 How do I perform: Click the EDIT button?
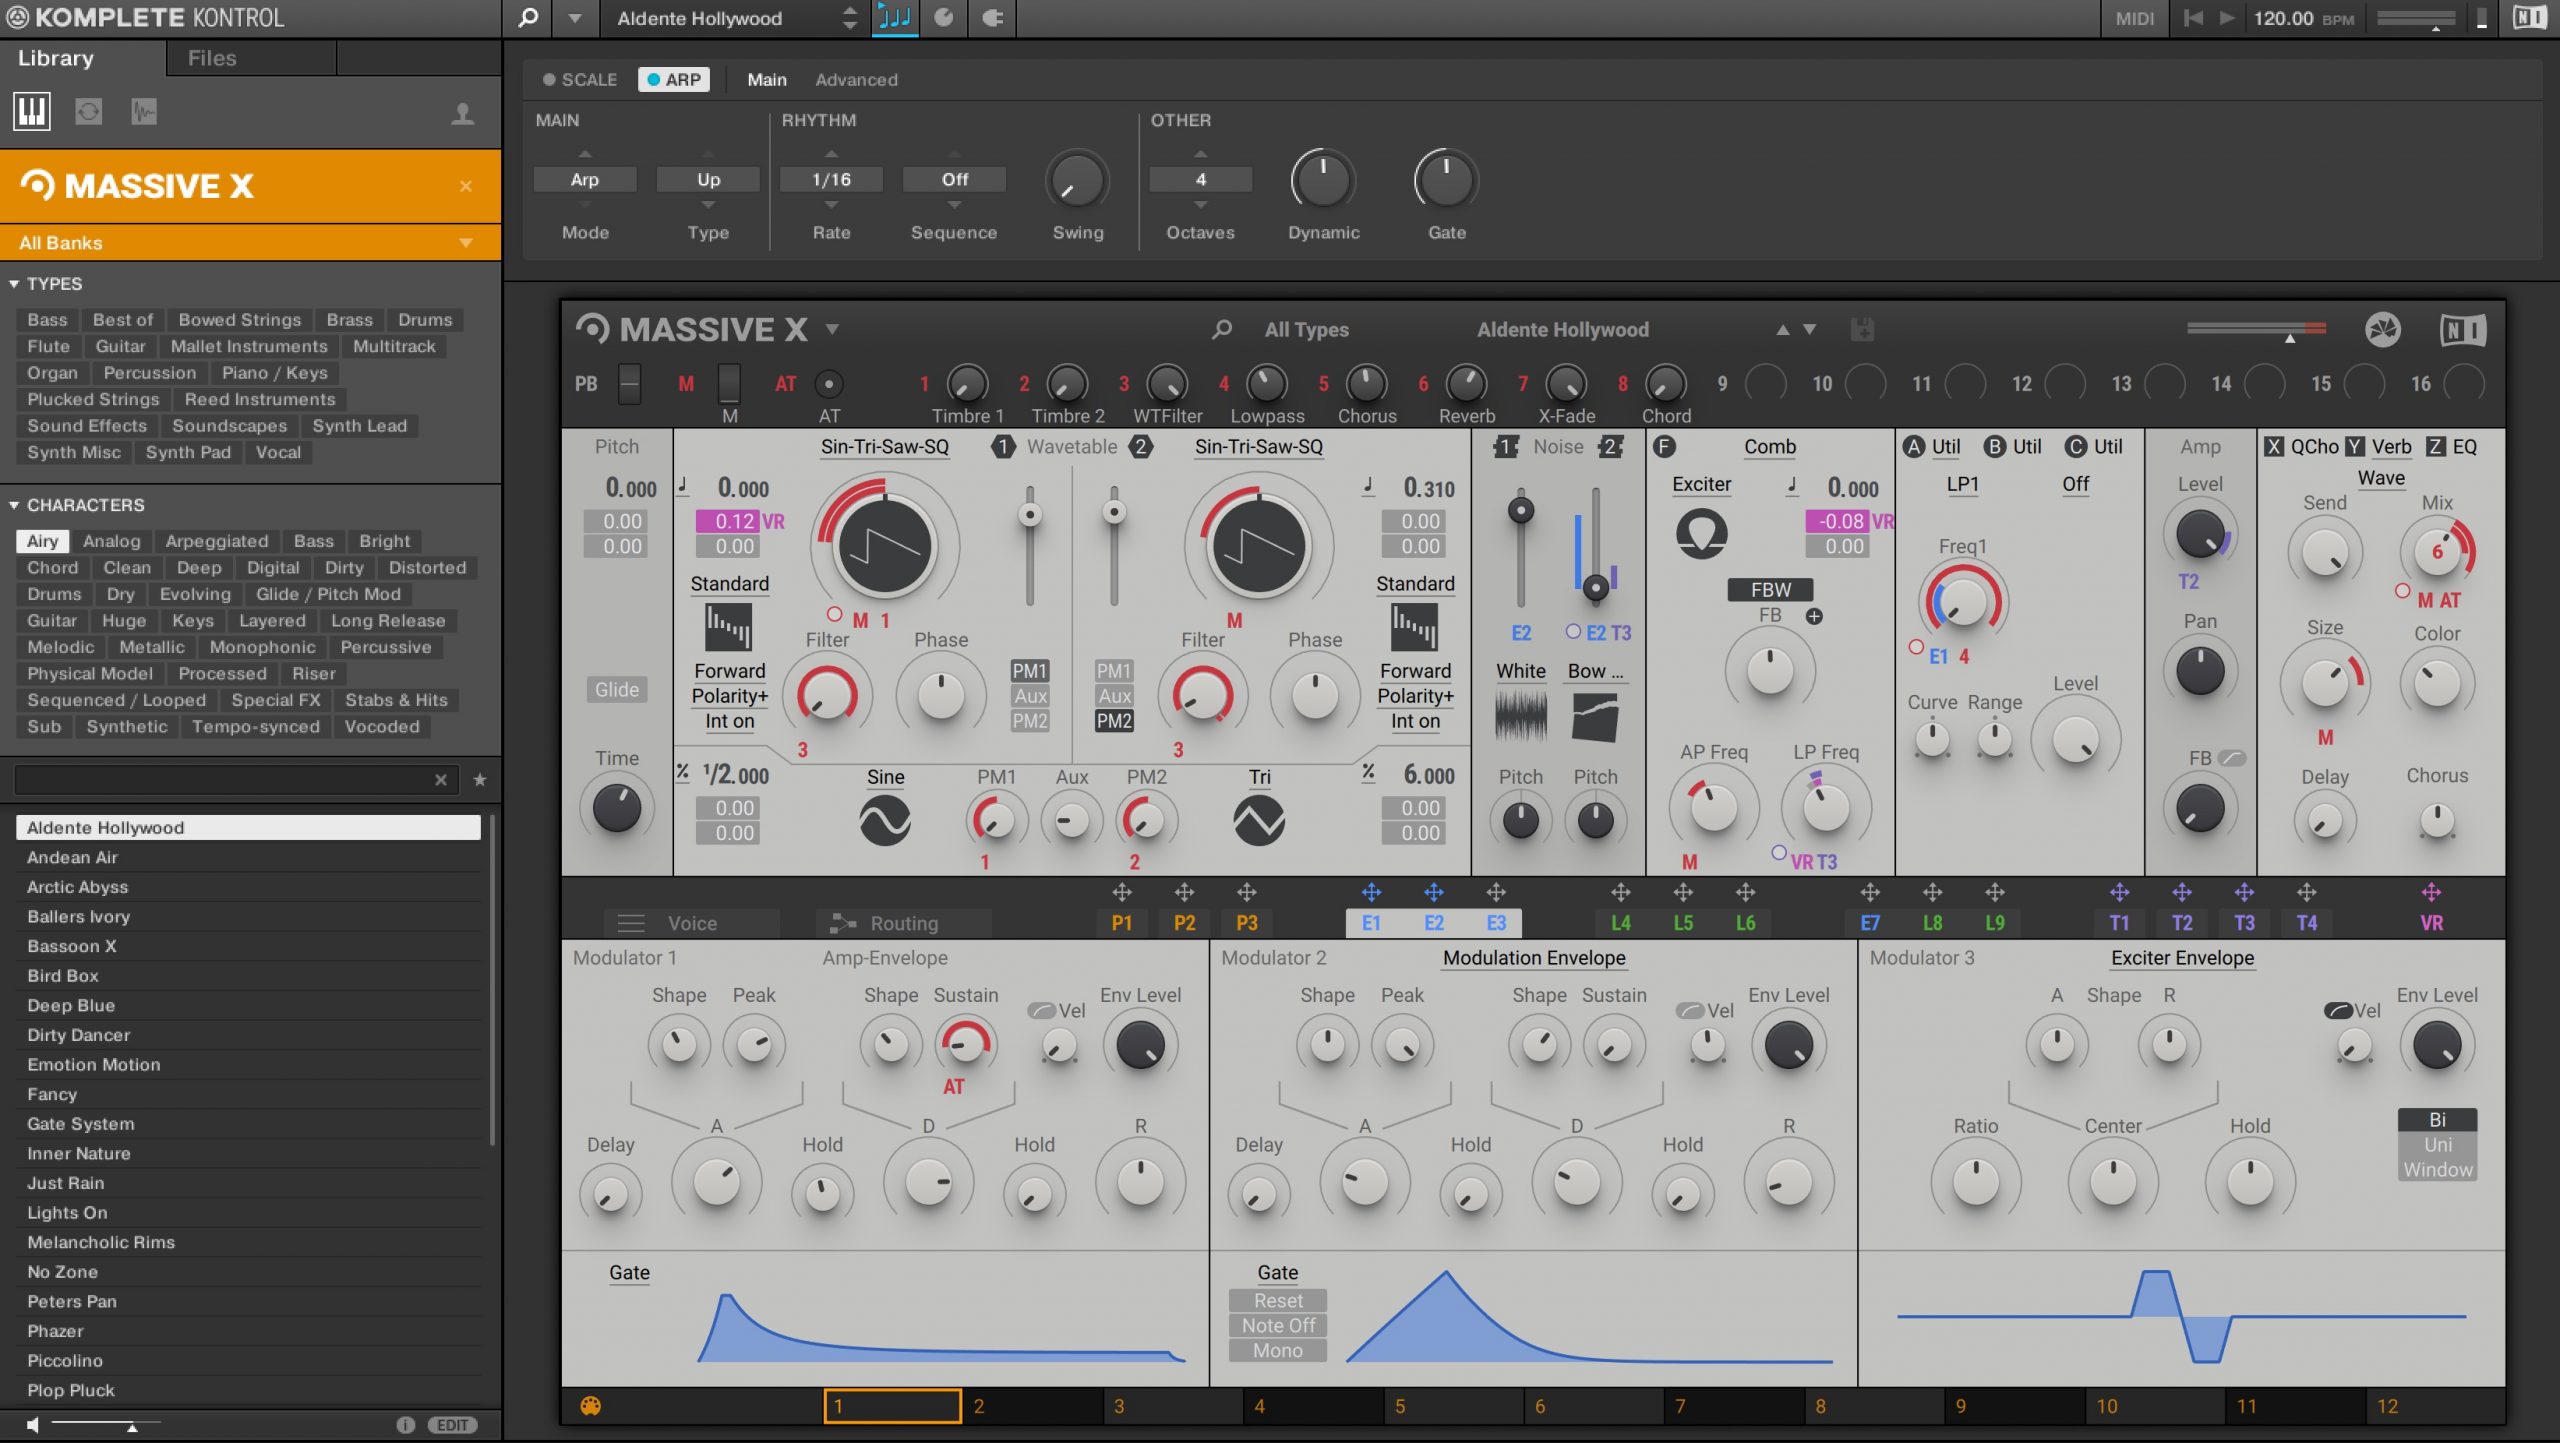point(452,1425)
